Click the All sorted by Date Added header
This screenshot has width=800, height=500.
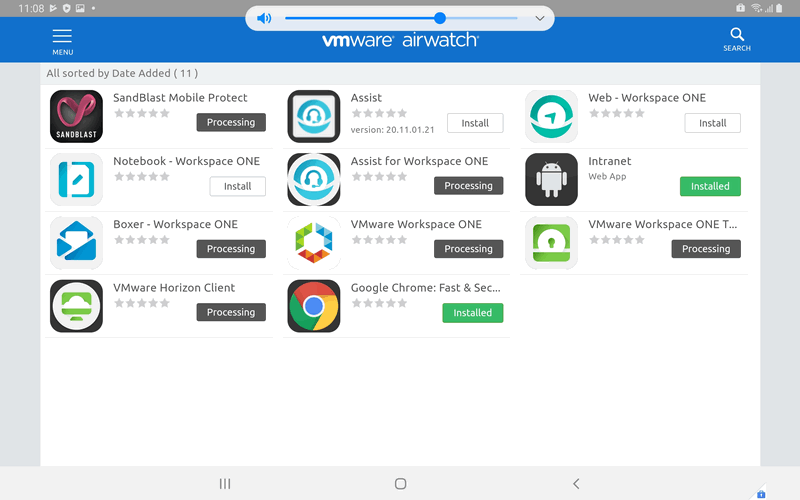pyautogui.click(x=122, y=73)
